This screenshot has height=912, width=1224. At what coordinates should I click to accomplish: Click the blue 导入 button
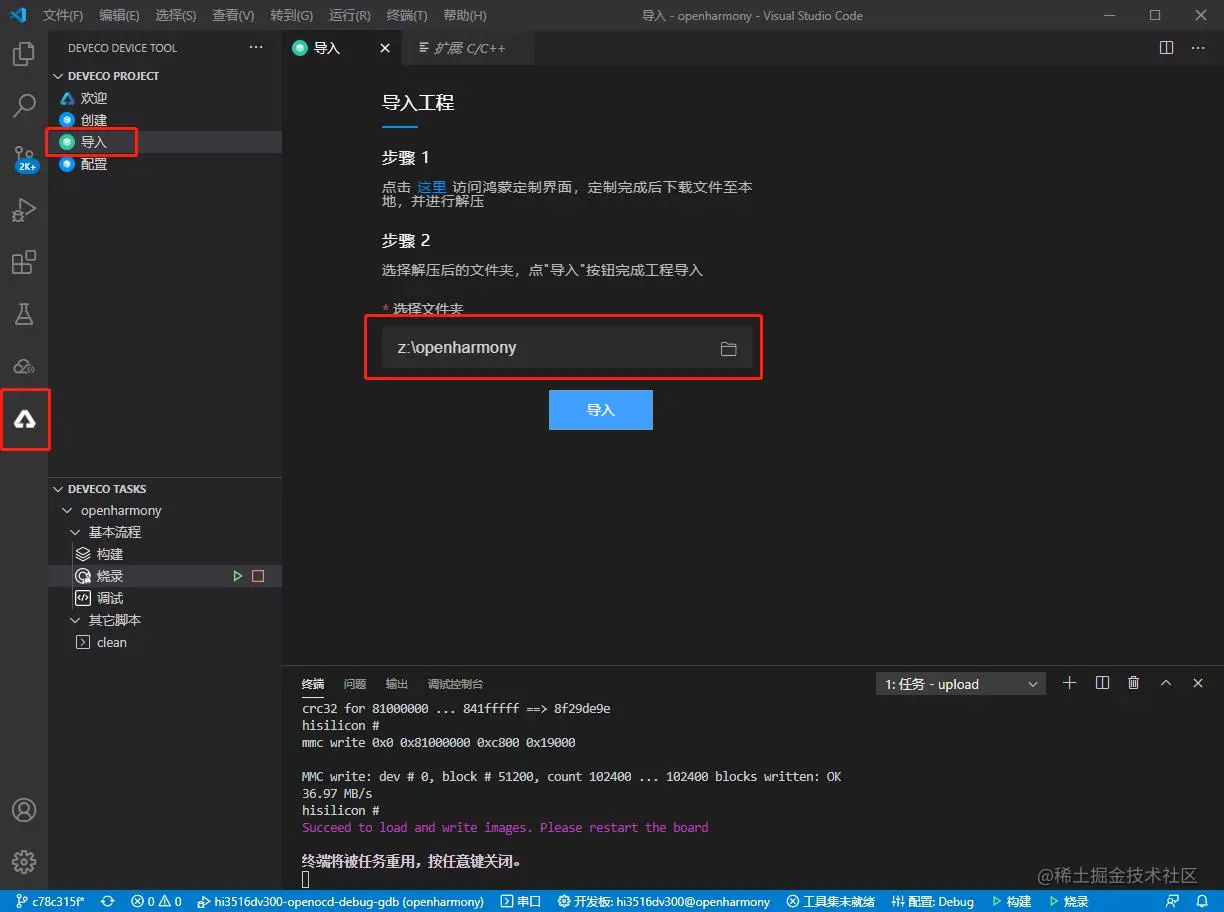601,410
